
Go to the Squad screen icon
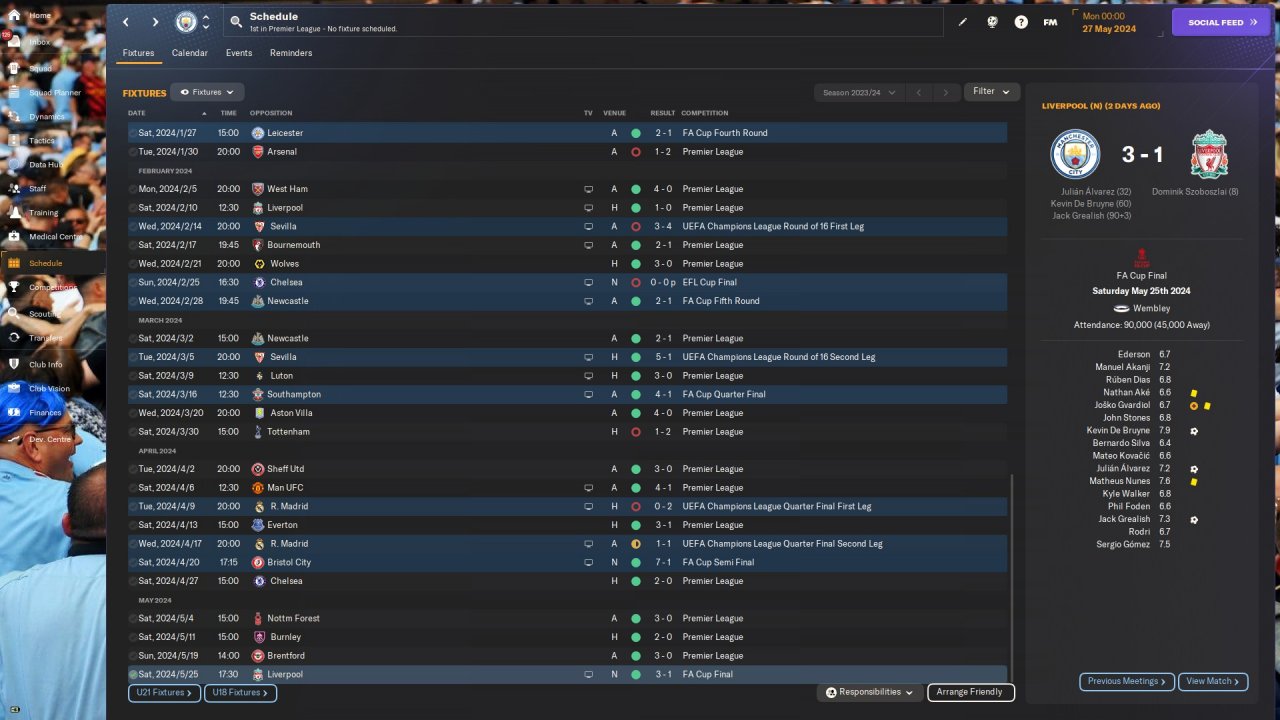click(14, 68)
